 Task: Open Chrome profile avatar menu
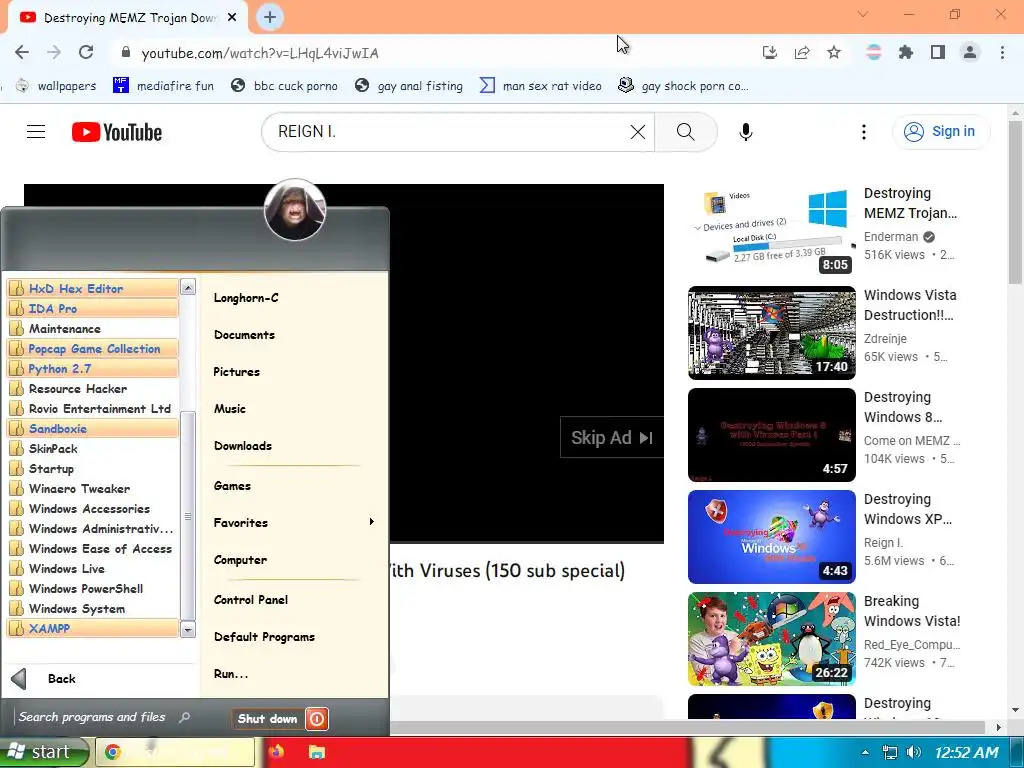pos(970,52)
